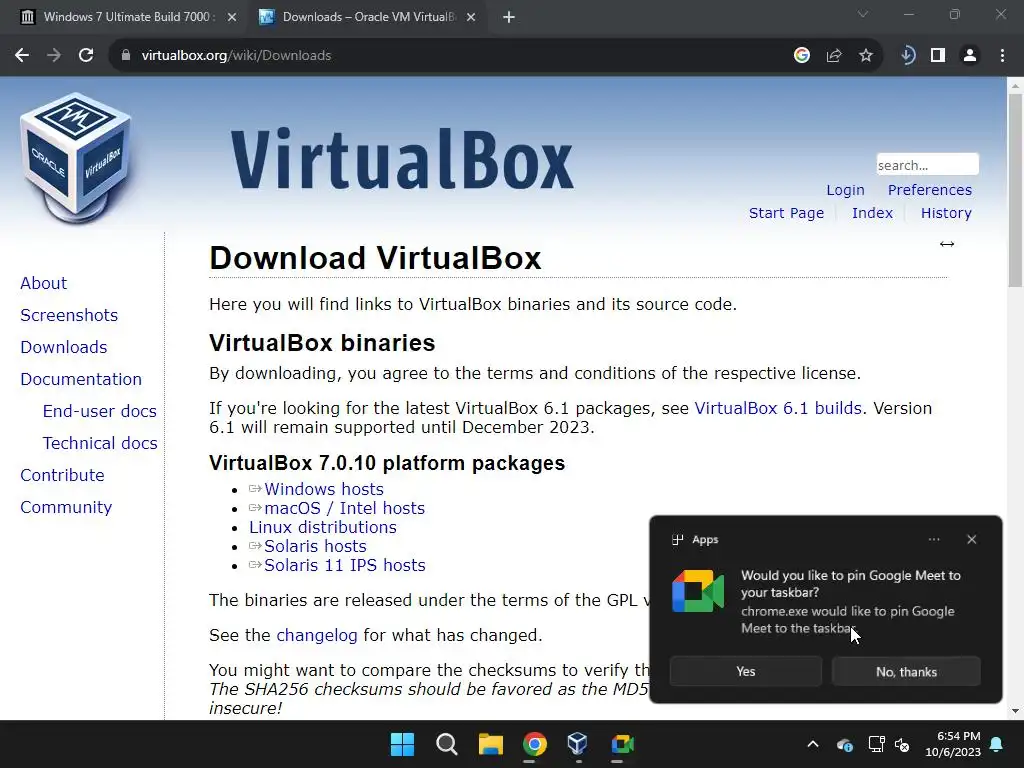Open the share page icon
Image resolution: width=1024 pixels, height=768 pixels.
pos(834,56)
